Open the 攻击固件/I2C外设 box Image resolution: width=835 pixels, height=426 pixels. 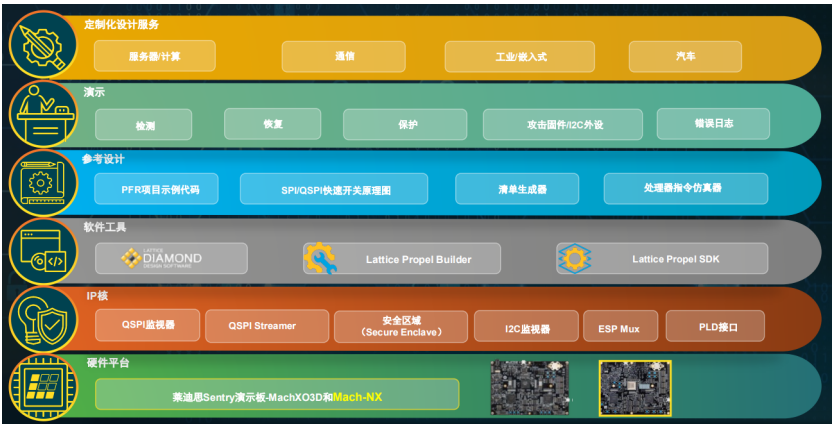click(x=563, y=125)
